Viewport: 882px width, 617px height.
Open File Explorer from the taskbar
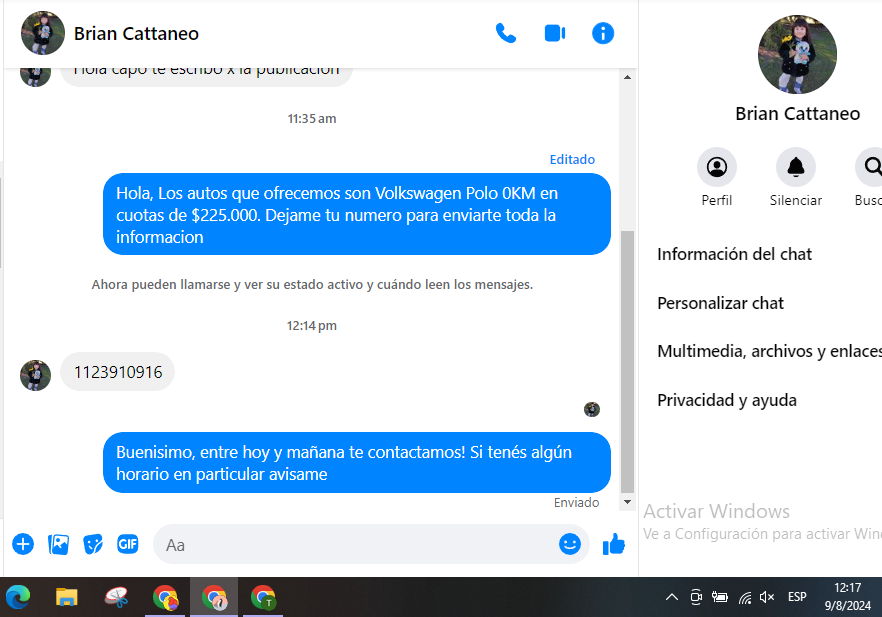pyautogui.click(x=67, y=597)
